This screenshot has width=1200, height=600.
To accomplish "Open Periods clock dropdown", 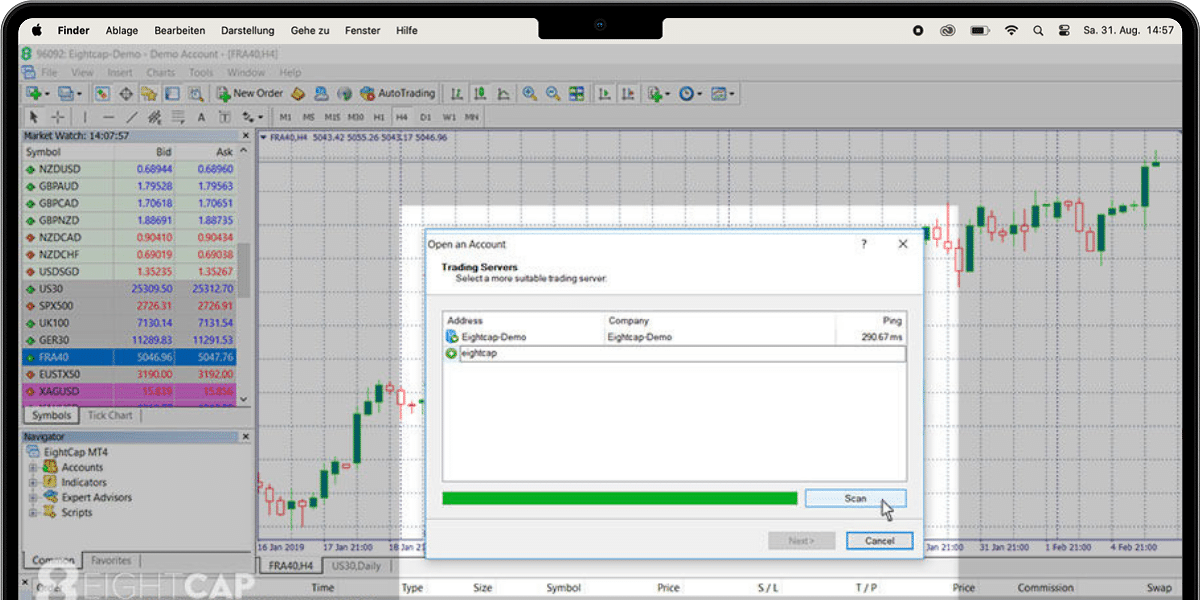I will coord(690,94).
